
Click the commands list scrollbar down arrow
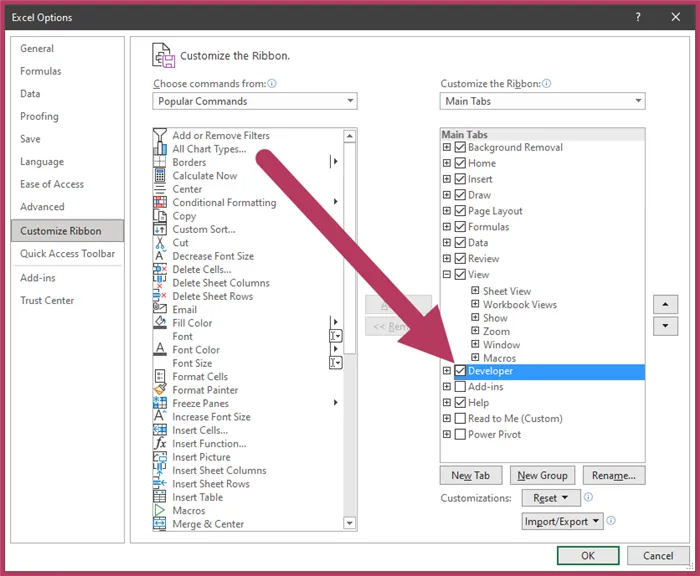(x=350, y=522)
